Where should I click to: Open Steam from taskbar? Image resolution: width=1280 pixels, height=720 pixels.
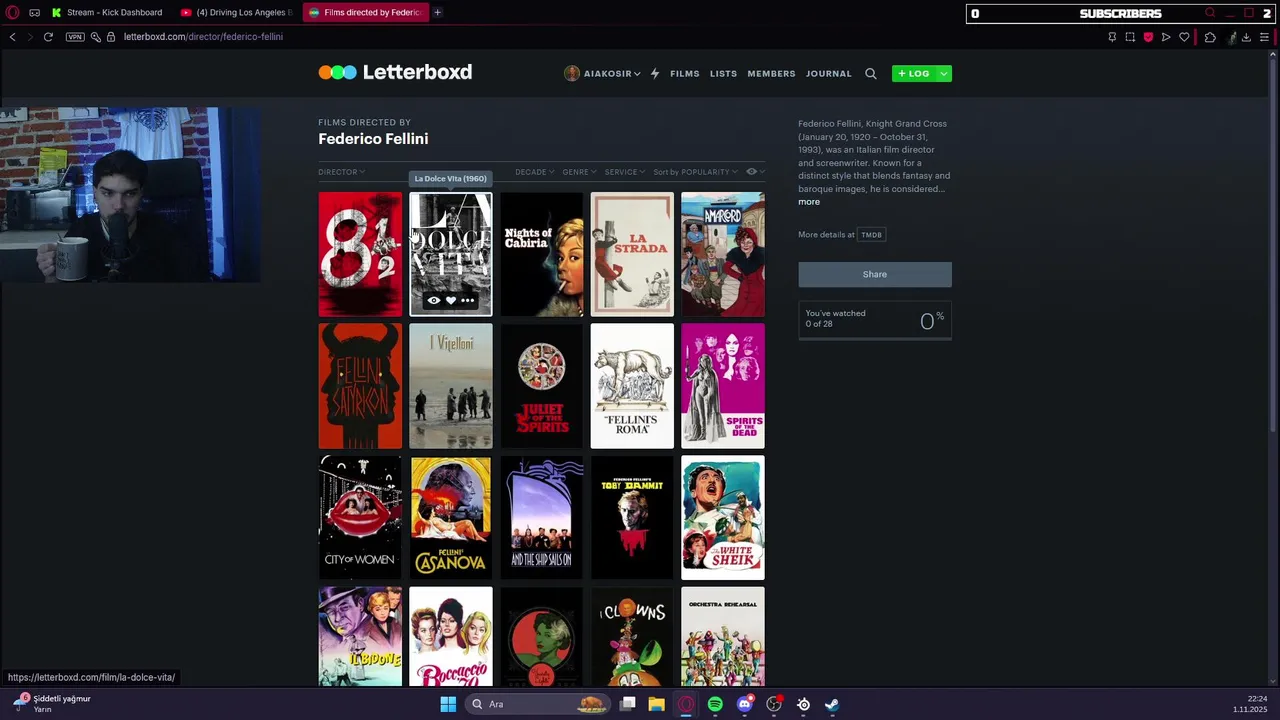point(832,704)
